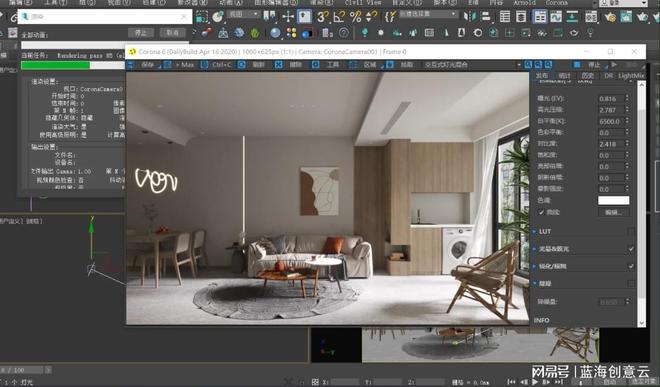The width and height of the screenshot is (660, 387).
Task: Click the curve editor icon in main toolbar
Action: pyautogui.click(x=556, y=16)
